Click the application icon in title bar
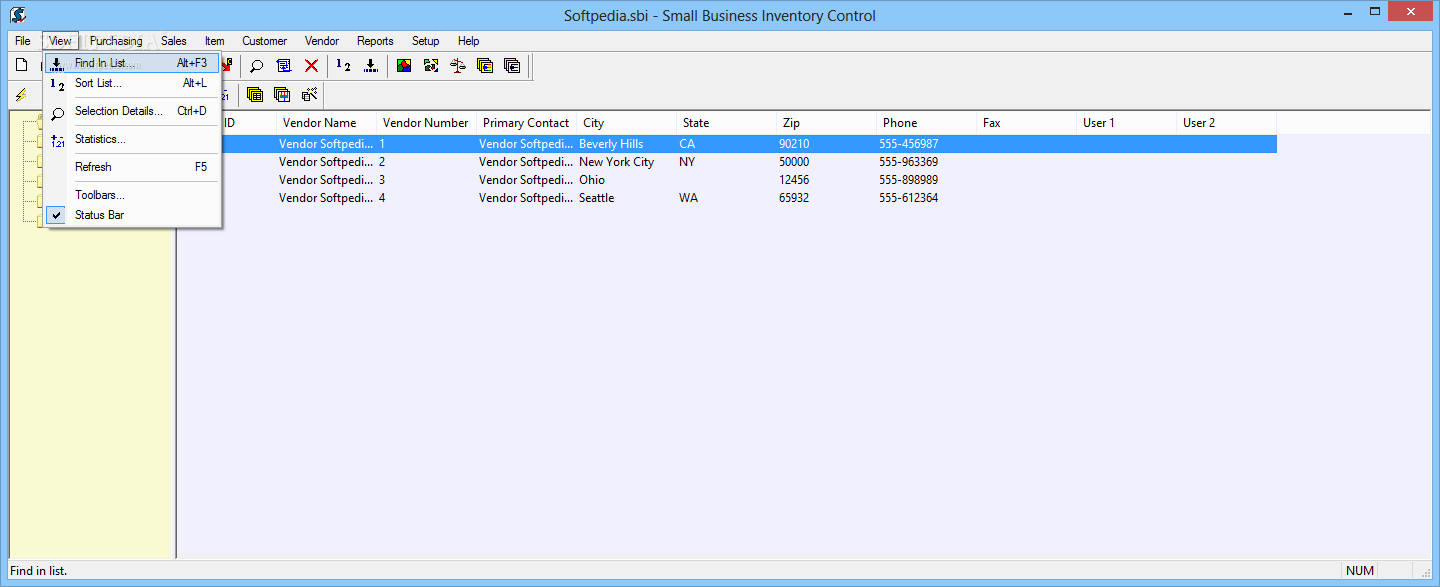The image size is (1440, 587). point(18,15)
